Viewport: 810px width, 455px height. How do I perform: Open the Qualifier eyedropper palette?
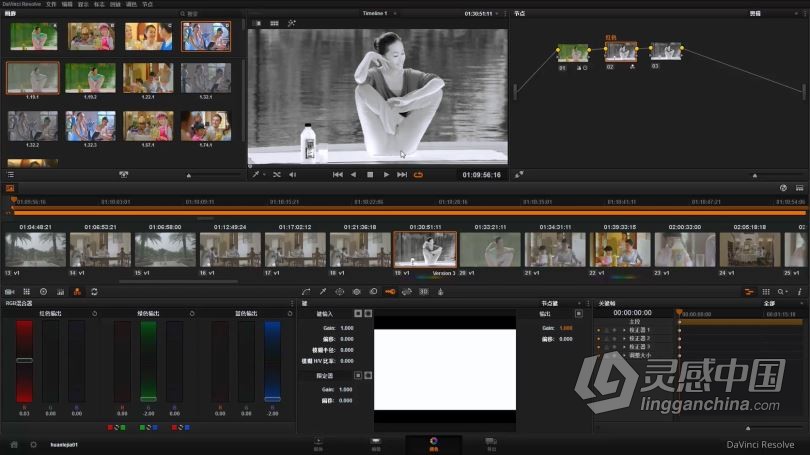(323, 292)
